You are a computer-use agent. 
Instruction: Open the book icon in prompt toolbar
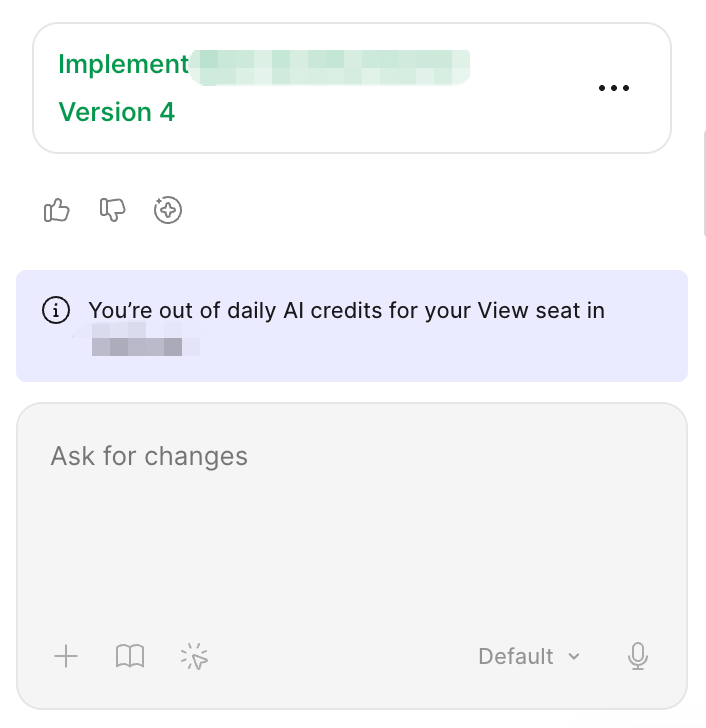click(130, 656)
